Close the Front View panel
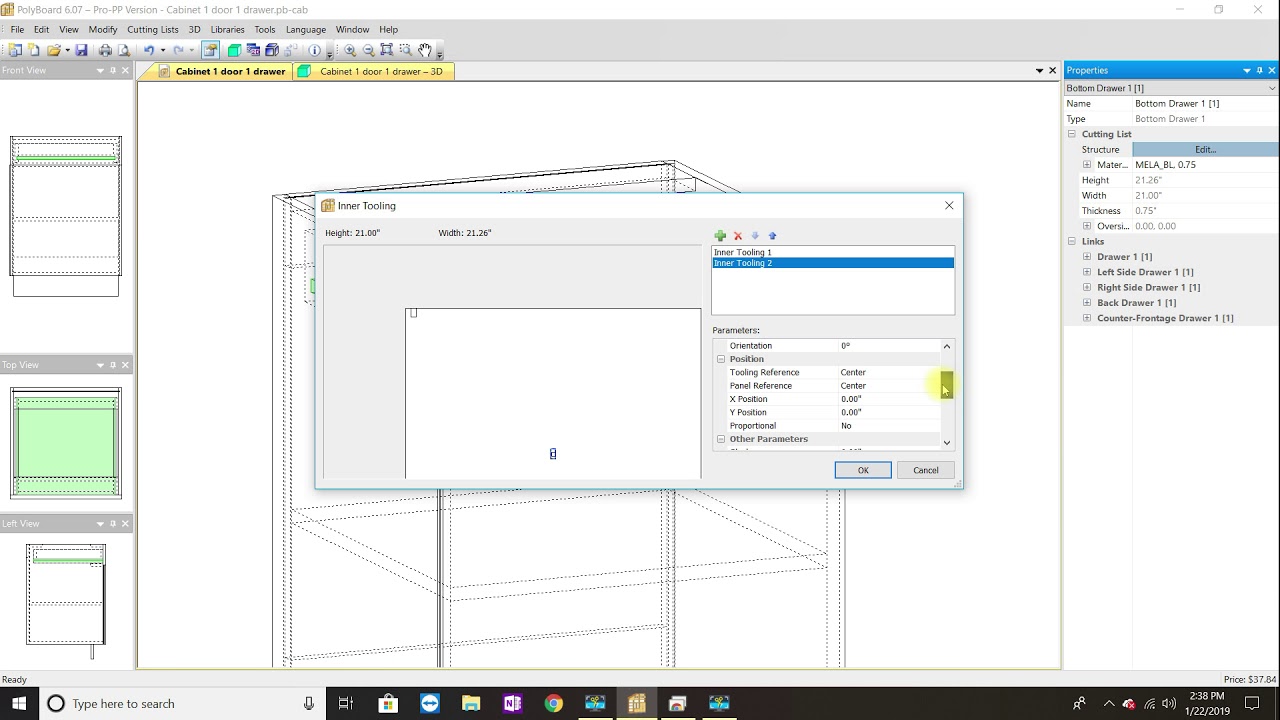 pyautogui.click(x=127, y=71)
